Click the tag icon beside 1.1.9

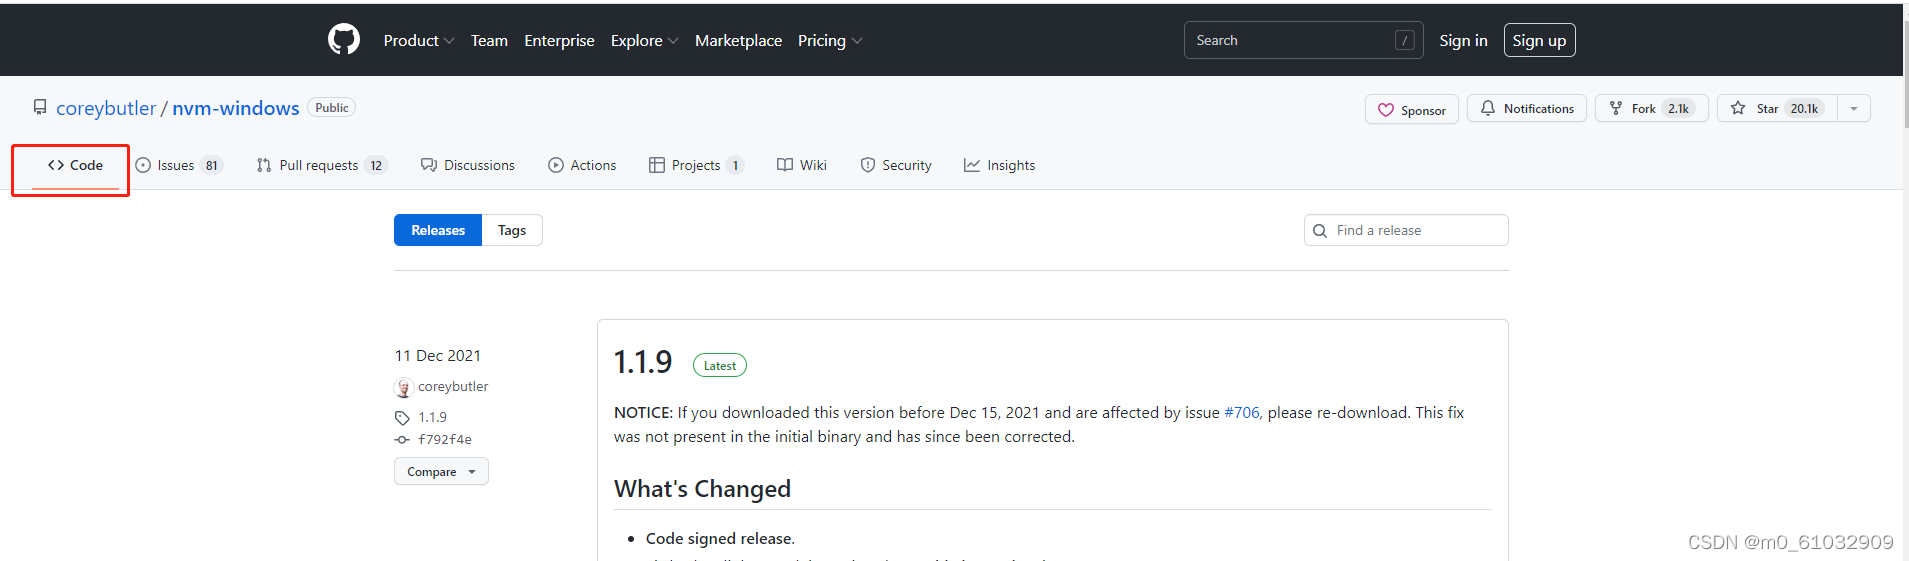point(402,418)
